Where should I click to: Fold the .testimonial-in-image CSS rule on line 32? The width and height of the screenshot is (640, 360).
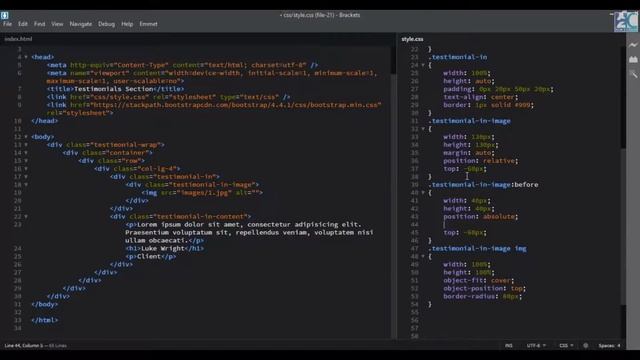point(423,129)
